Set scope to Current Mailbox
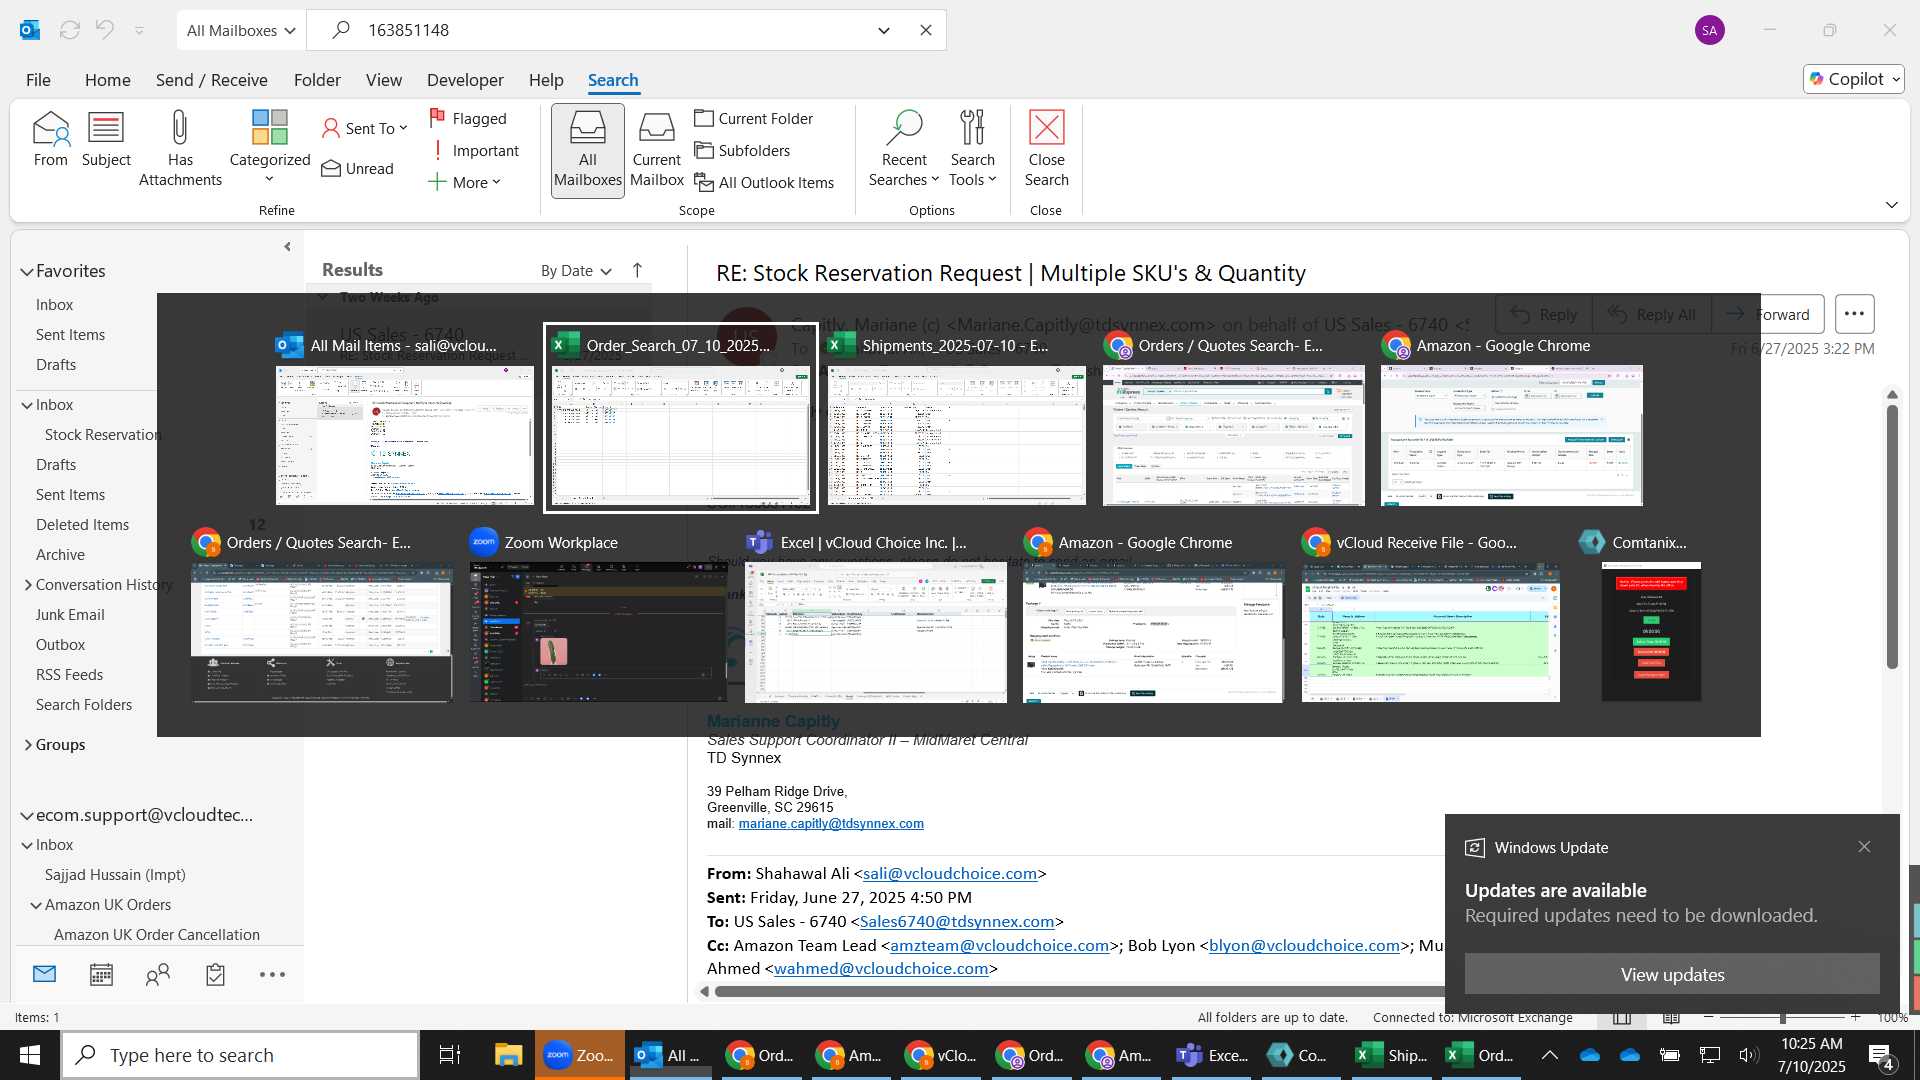 (x=657, y=150)
